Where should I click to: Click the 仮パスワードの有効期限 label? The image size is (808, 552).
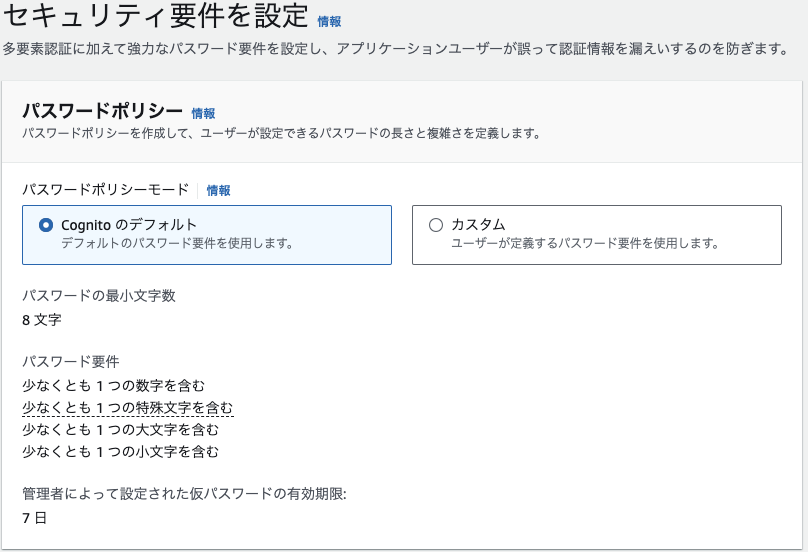[184, 494]
